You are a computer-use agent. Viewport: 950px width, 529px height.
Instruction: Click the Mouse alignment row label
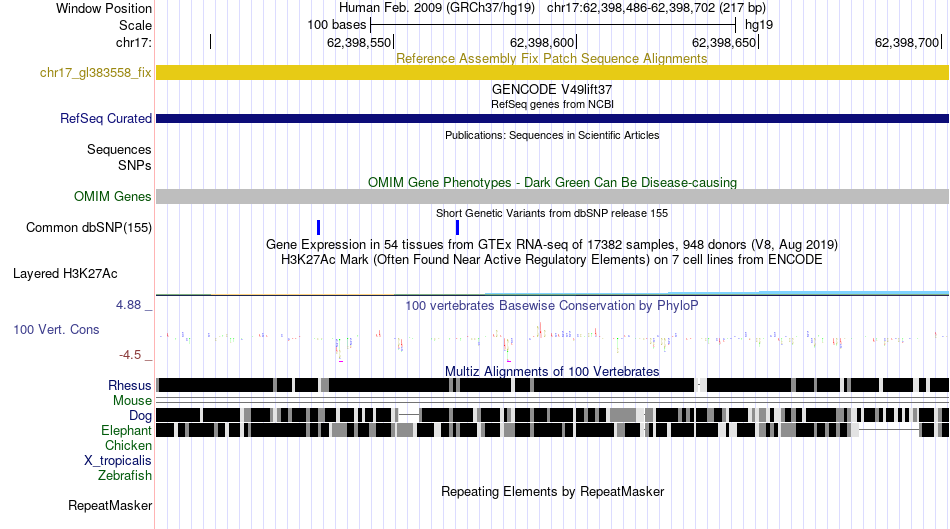coord(131,401)
